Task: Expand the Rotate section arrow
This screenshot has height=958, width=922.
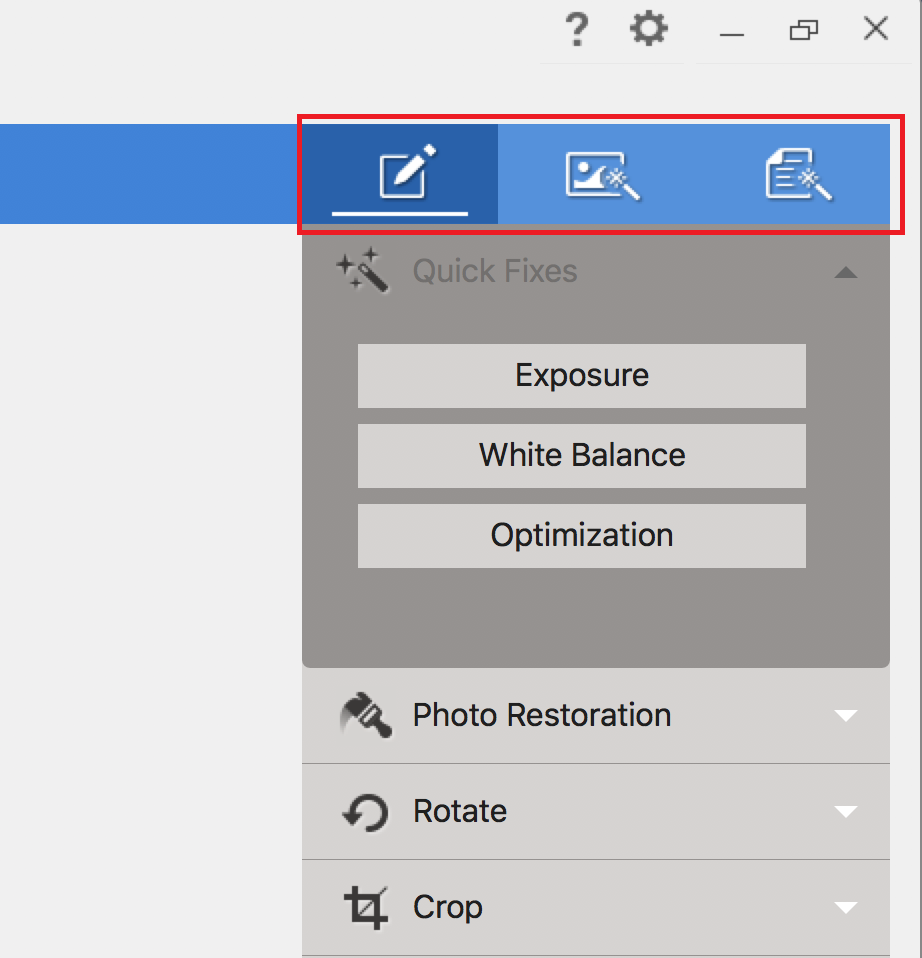Action: pos(846,812)
